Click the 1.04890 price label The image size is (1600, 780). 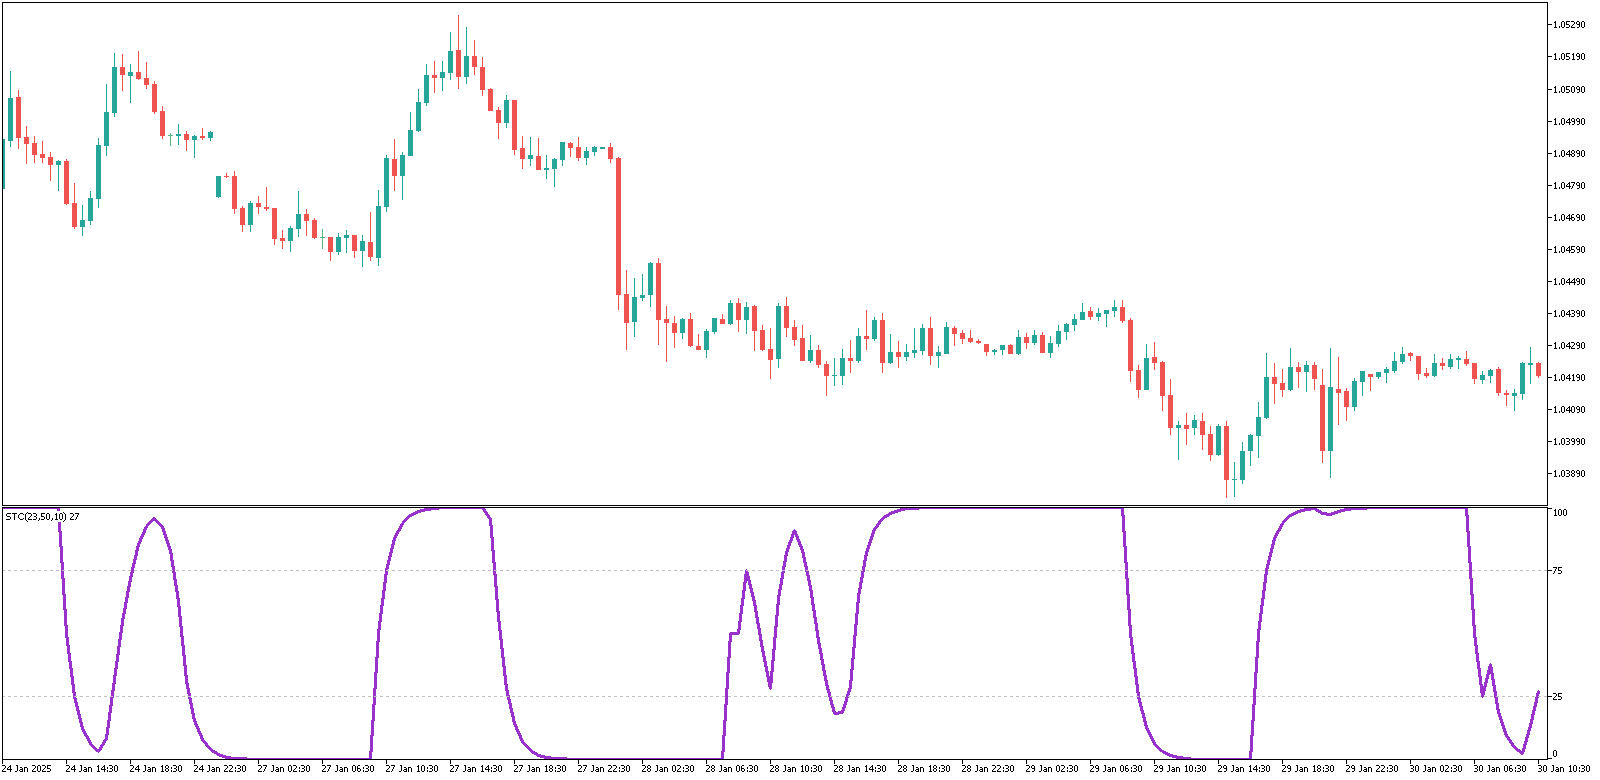point(1570,154)
